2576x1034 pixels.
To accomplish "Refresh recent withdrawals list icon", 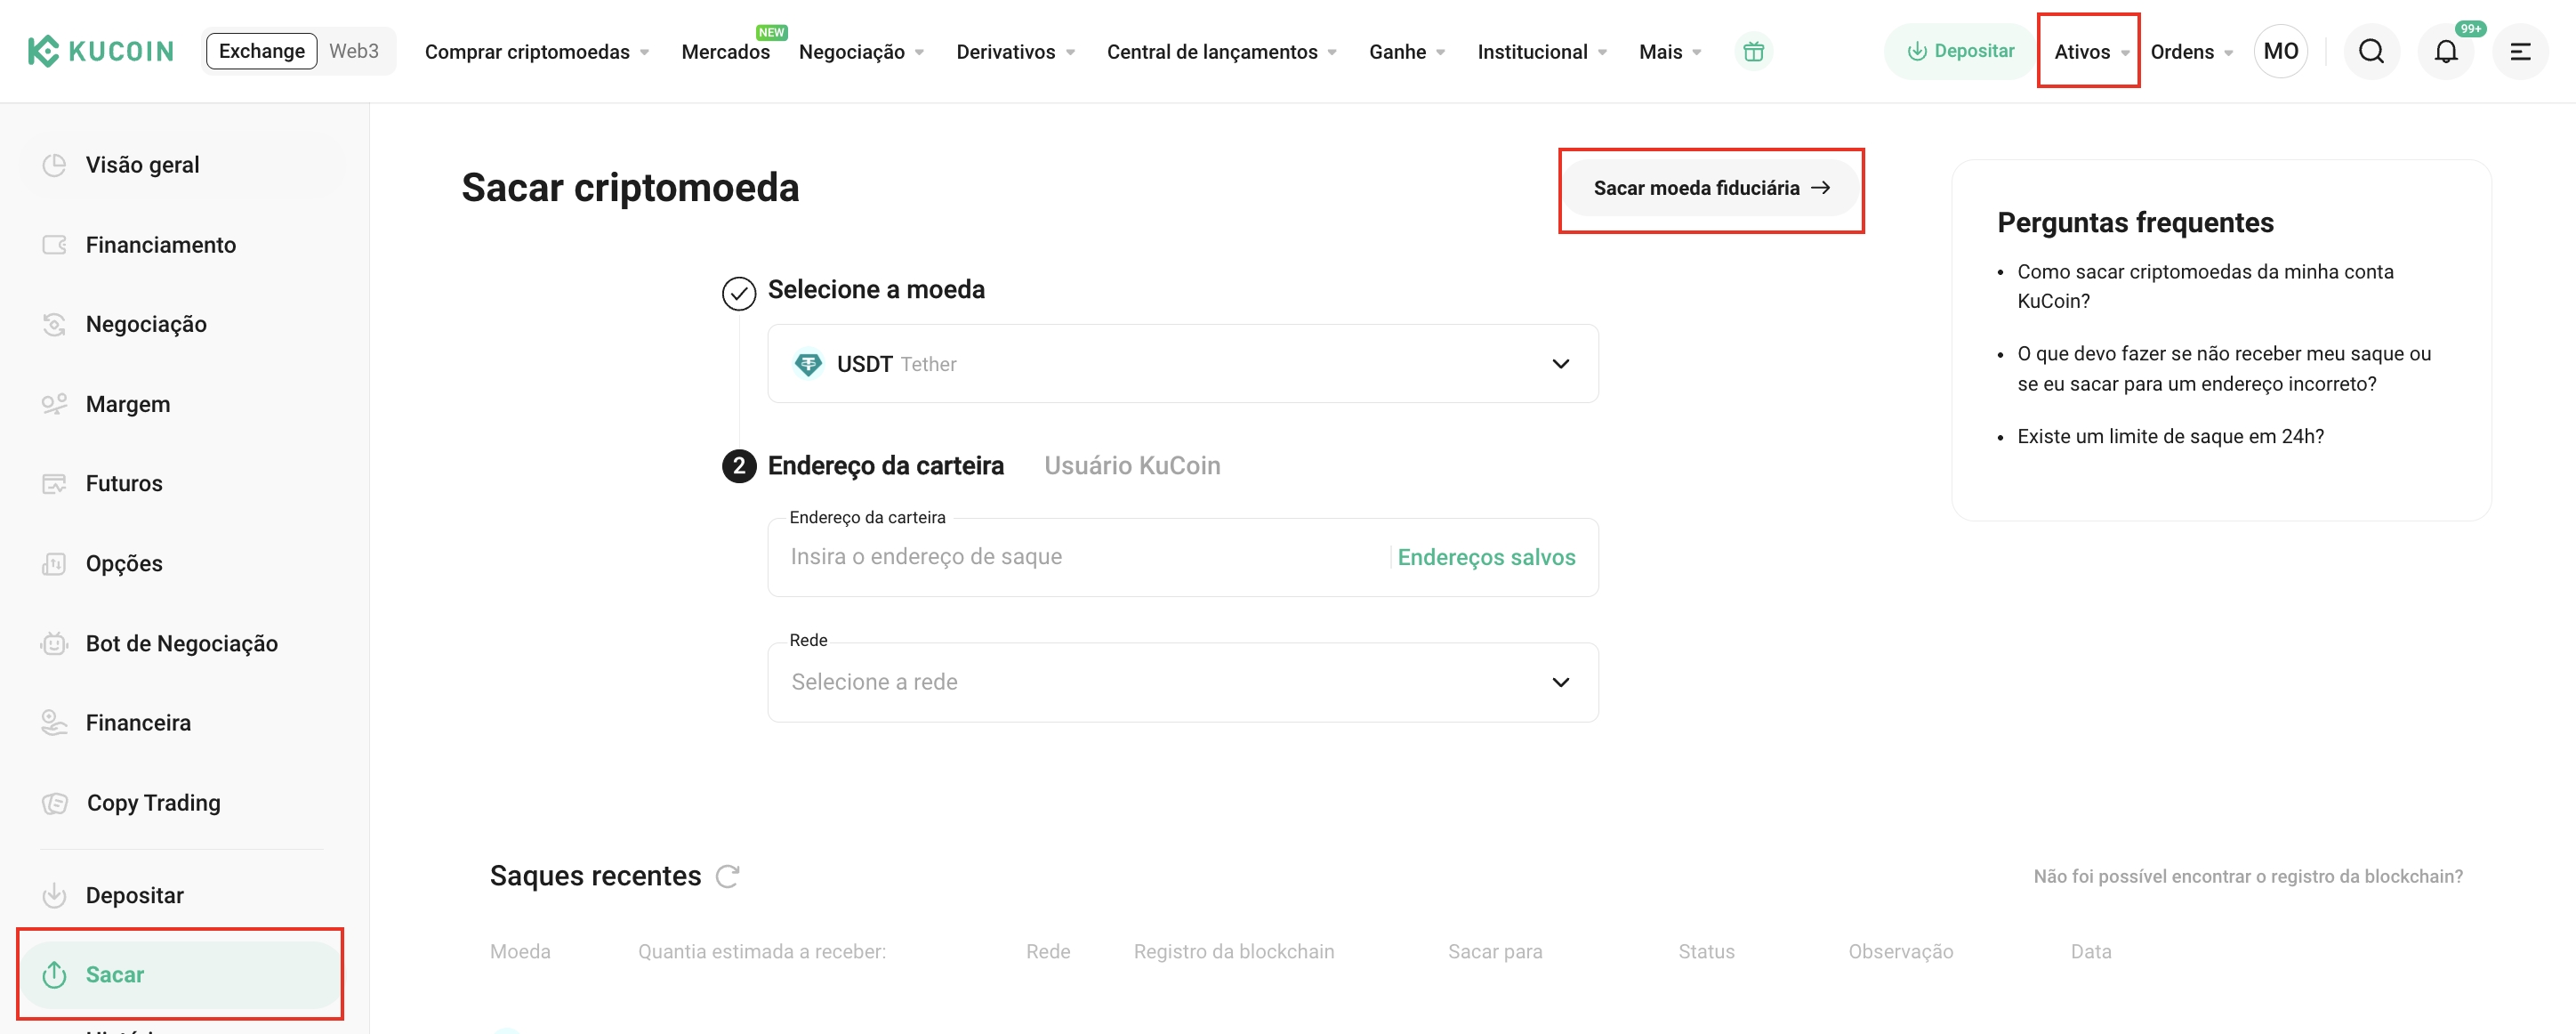I will point(728,876).
